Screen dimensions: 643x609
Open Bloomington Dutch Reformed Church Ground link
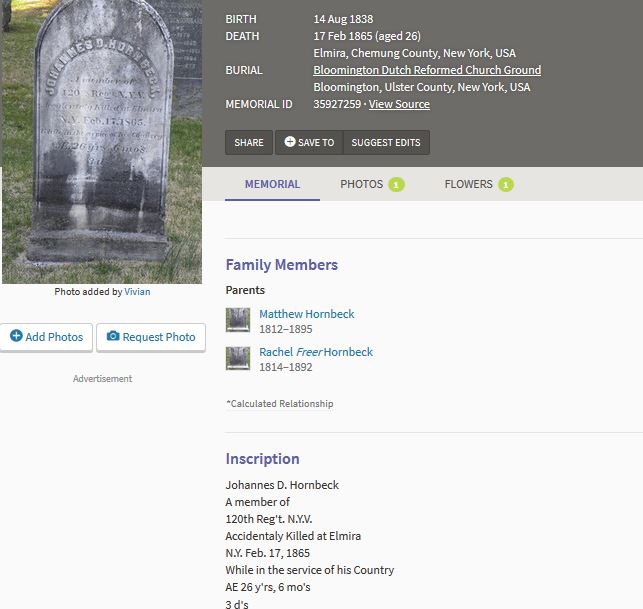pyautogui.click(x=427, y=70)
